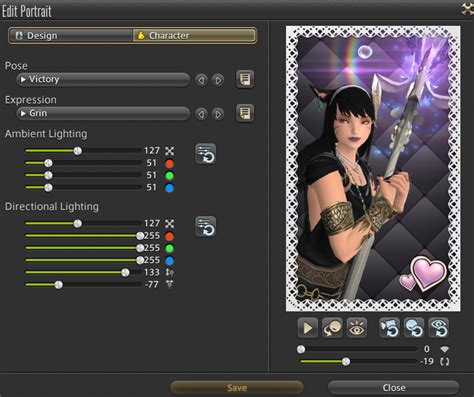474x397 pixels.
Task: Open the Grin expression dropdown
Action: pos(103,114)
